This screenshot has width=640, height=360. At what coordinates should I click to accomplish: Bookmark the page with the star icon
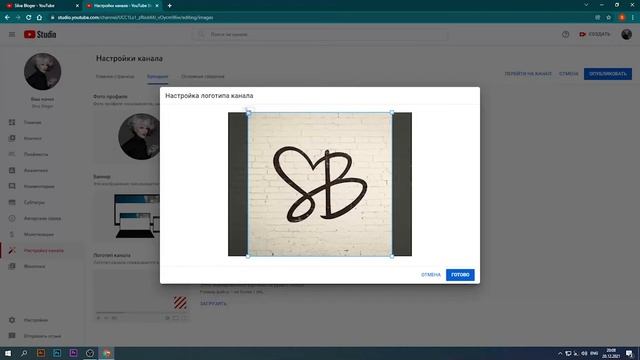point(609,18)
